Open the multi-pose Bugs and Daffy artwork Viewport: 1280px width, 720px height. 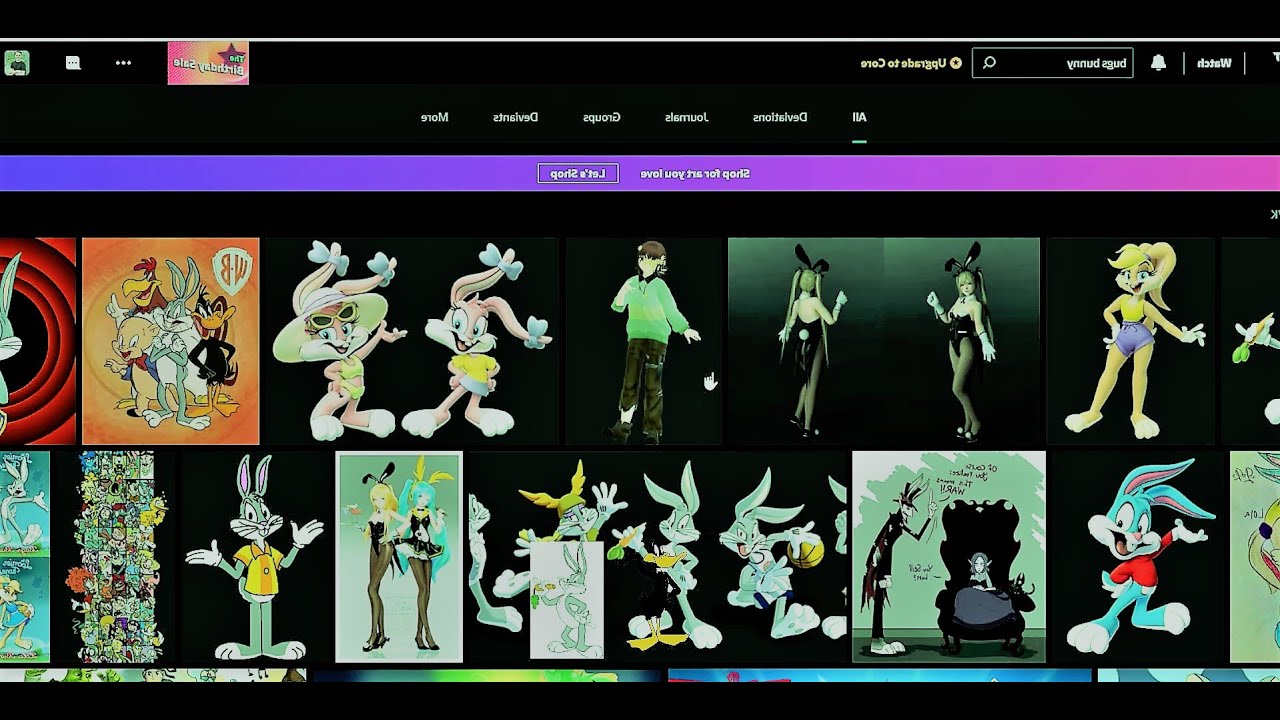658,557
